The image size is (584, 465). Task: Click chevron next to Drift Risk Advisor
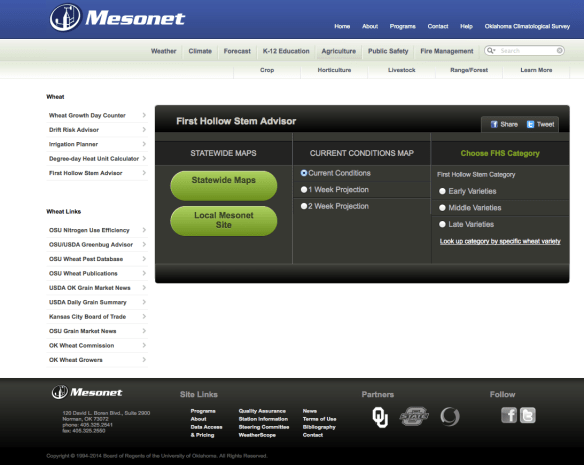tap(144, 130)
